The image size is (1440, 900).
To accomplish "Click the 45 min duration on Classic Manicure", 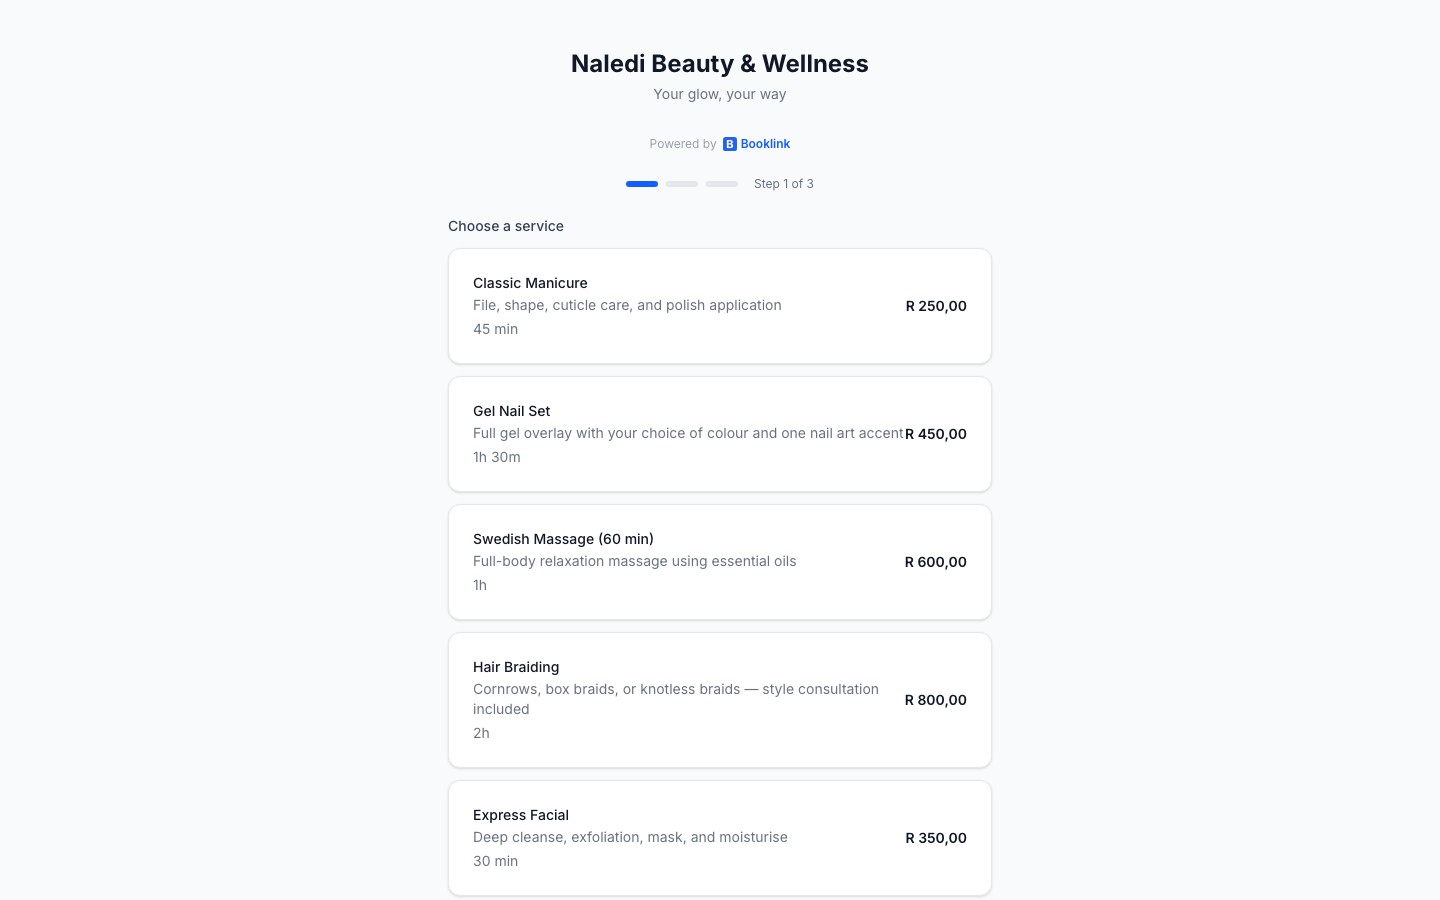I will 495,328.
